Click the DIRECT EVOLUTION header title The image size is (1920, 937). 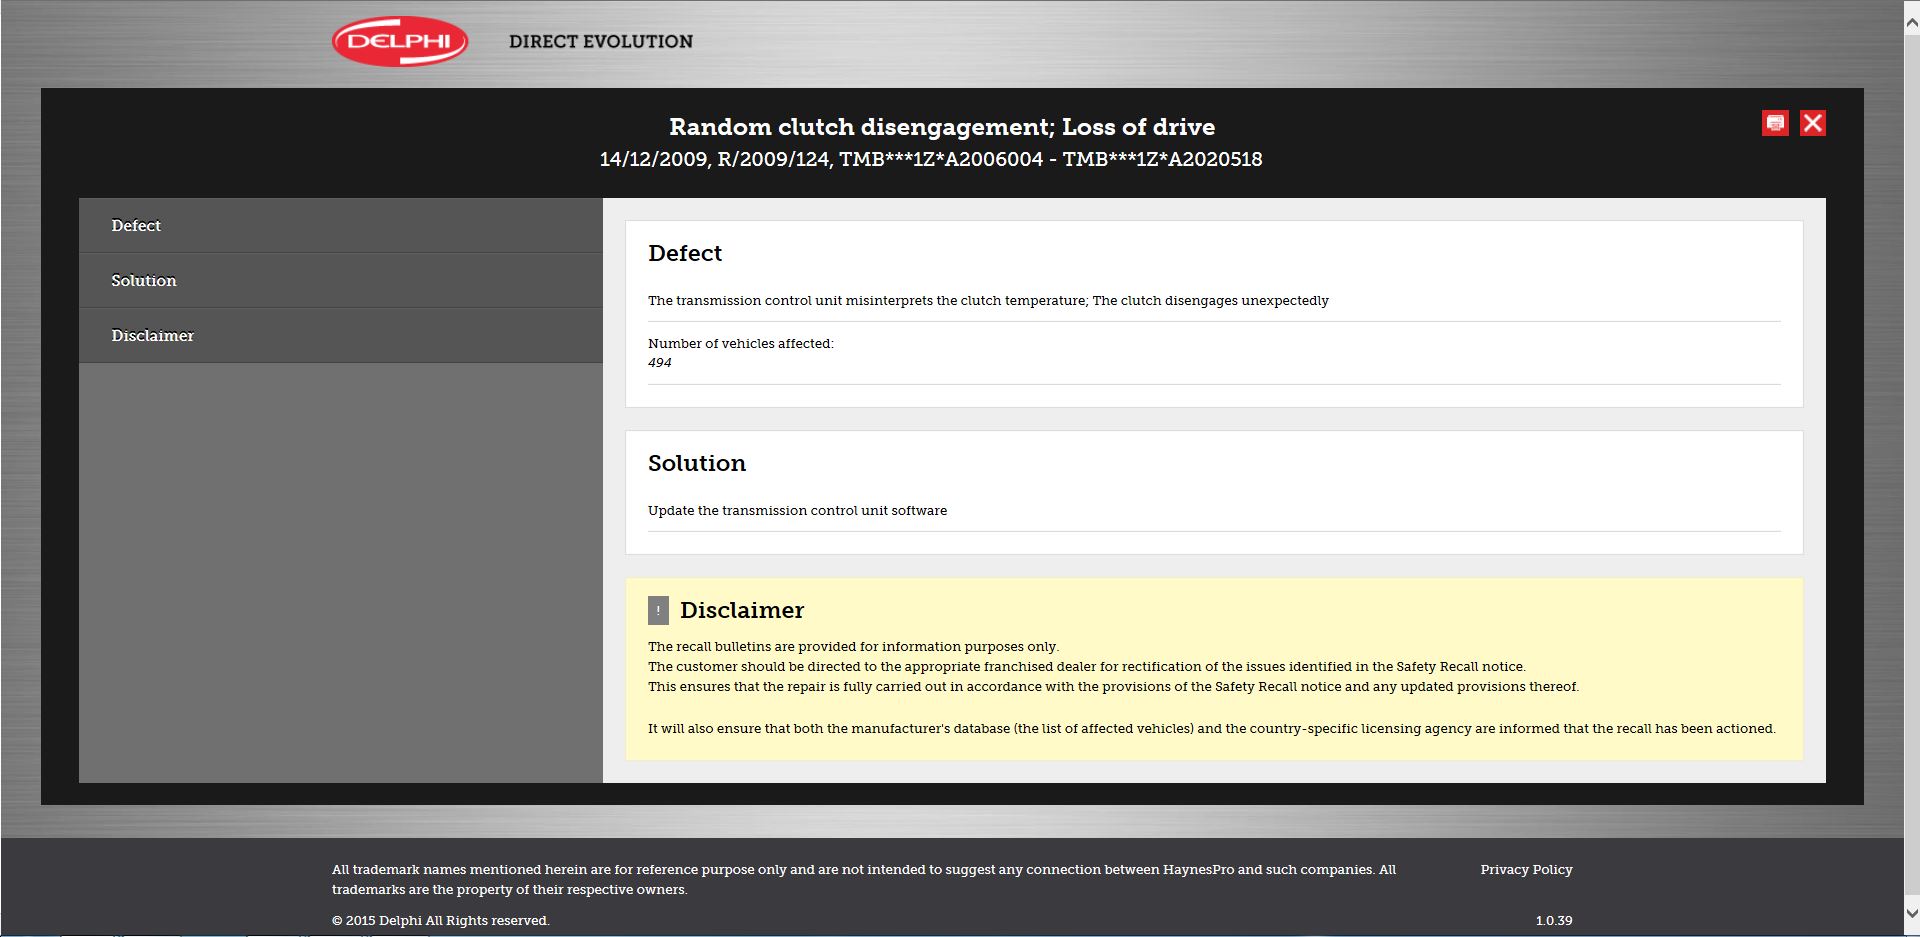click(600, 42)
